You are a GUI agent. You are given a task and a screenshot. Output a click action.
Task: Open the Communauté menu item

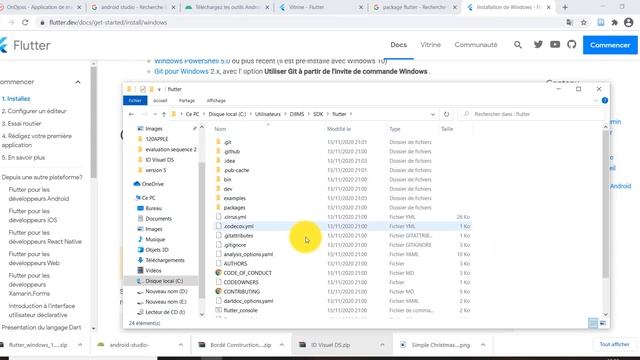pyautogui.click(x=476, y=45)
